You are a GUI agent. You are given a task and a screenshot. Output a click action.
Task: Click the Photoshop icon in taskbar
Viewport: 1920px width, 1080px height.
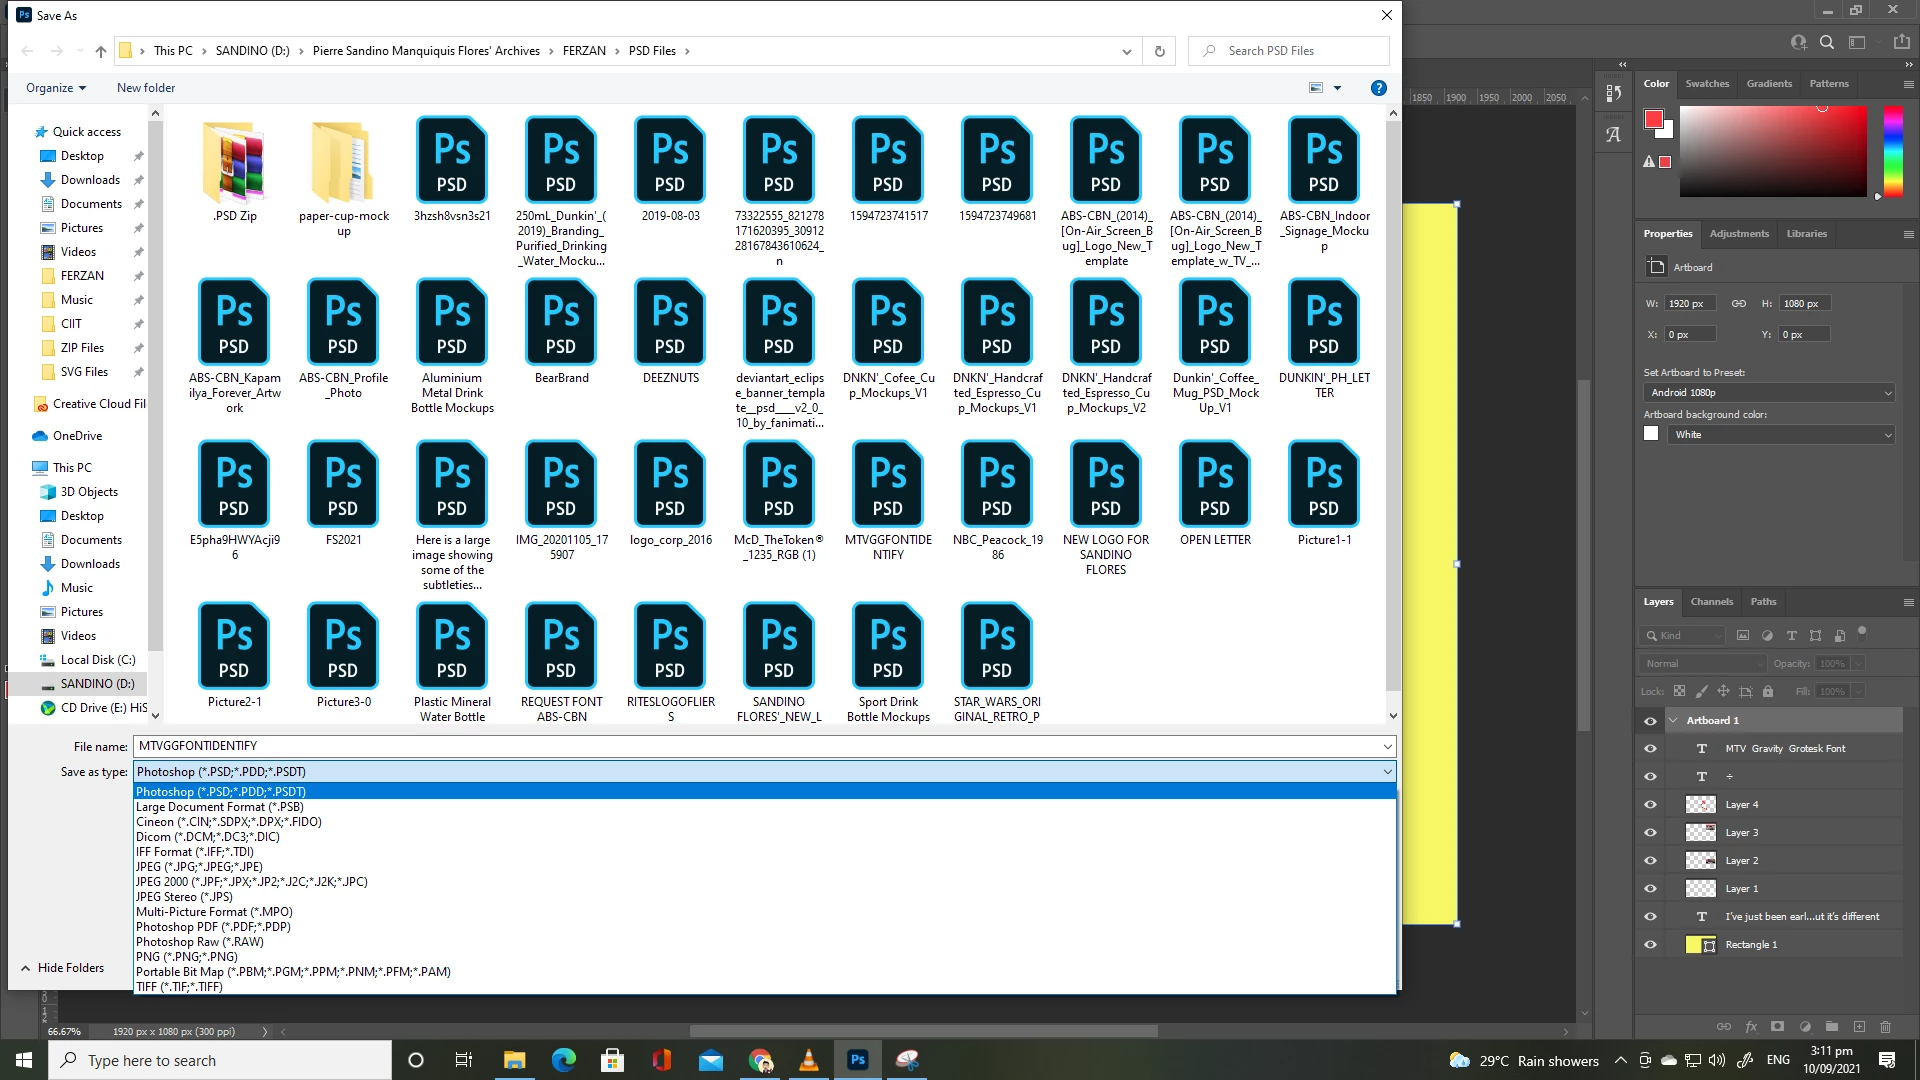pyautogui.click(x=857, y=1060)
